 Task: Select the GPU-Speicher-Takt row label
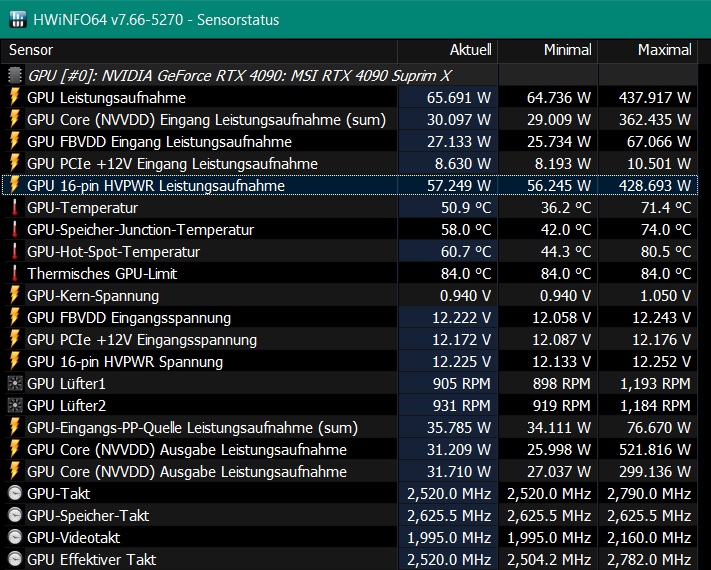[88, 516]
